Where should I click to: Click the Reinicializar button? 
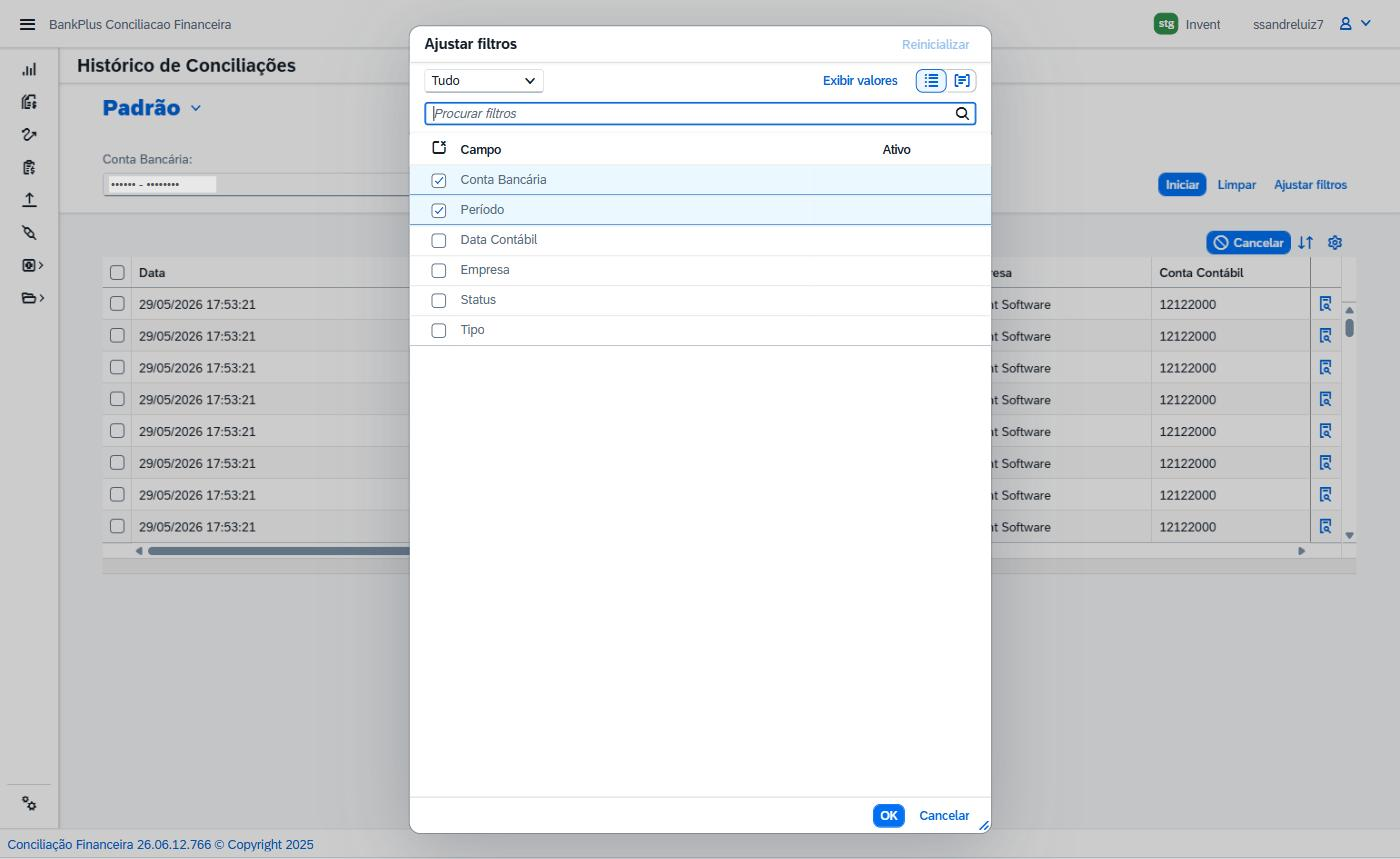(x=935, y=45)
